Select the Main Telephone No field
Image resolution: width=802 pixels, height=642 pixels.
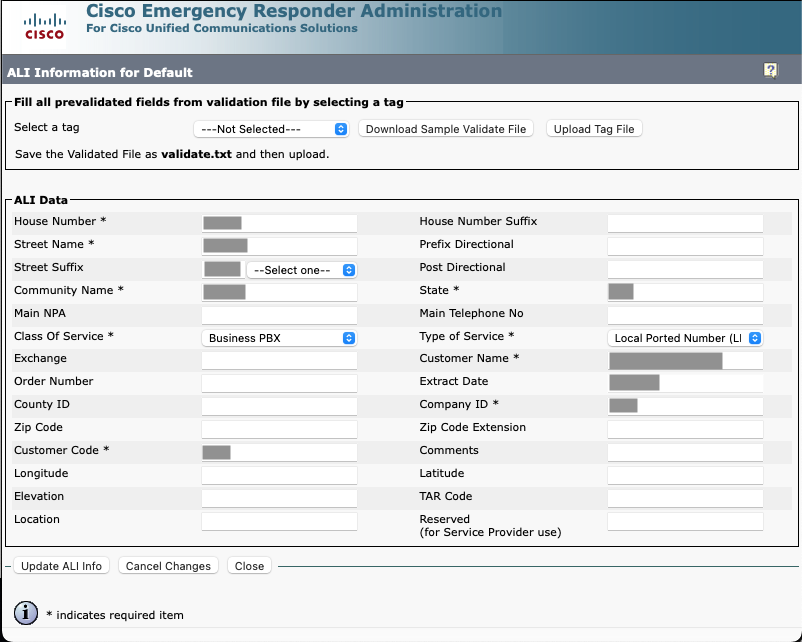tap(685, 314)
